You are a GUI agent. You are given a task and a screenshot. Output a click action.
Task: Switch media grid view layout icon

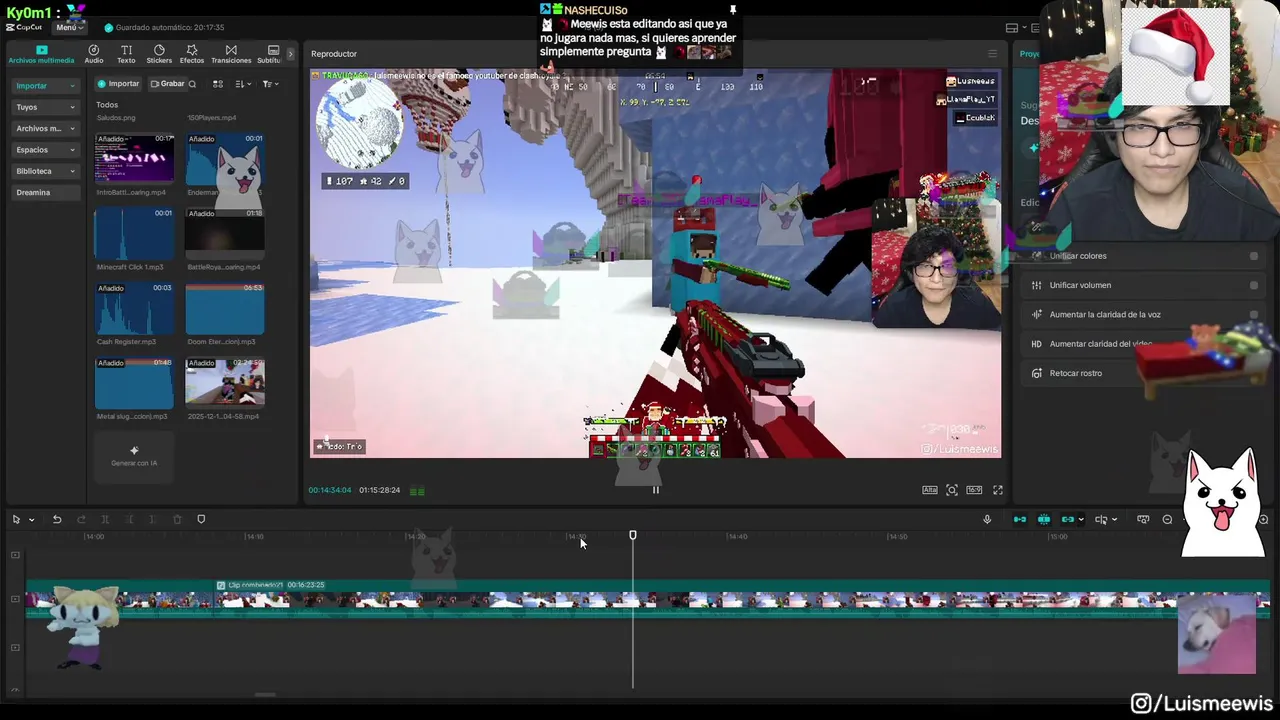point(218,84)
